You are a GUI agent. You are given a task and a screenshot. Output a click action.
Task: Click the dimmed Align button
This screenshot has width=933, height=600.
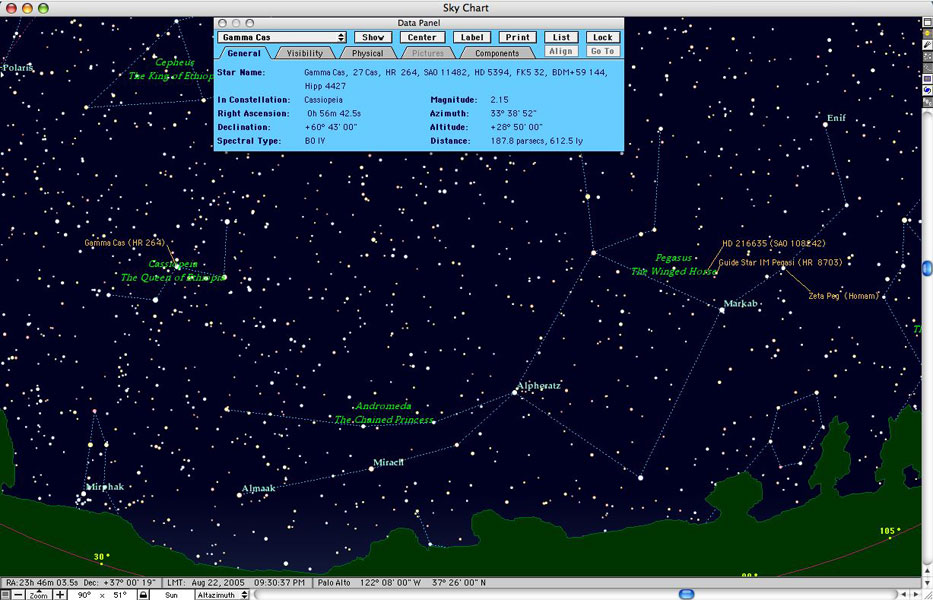click(x=561, y=51)
